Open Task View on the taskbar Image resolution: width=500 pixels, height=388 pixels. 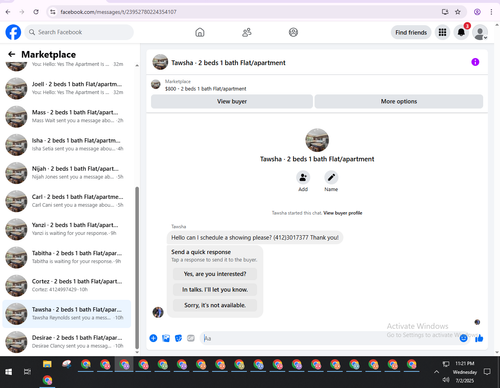[x=27, y=372]
